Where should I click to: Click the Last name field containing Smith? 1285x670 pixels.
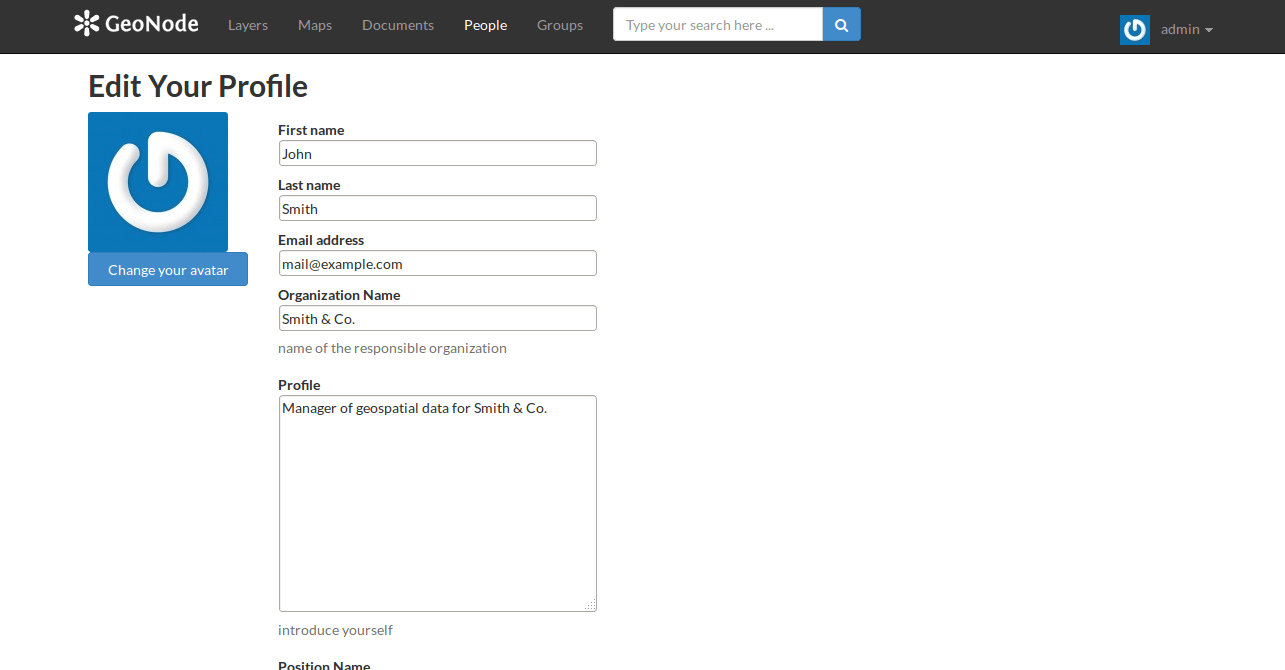438,208
